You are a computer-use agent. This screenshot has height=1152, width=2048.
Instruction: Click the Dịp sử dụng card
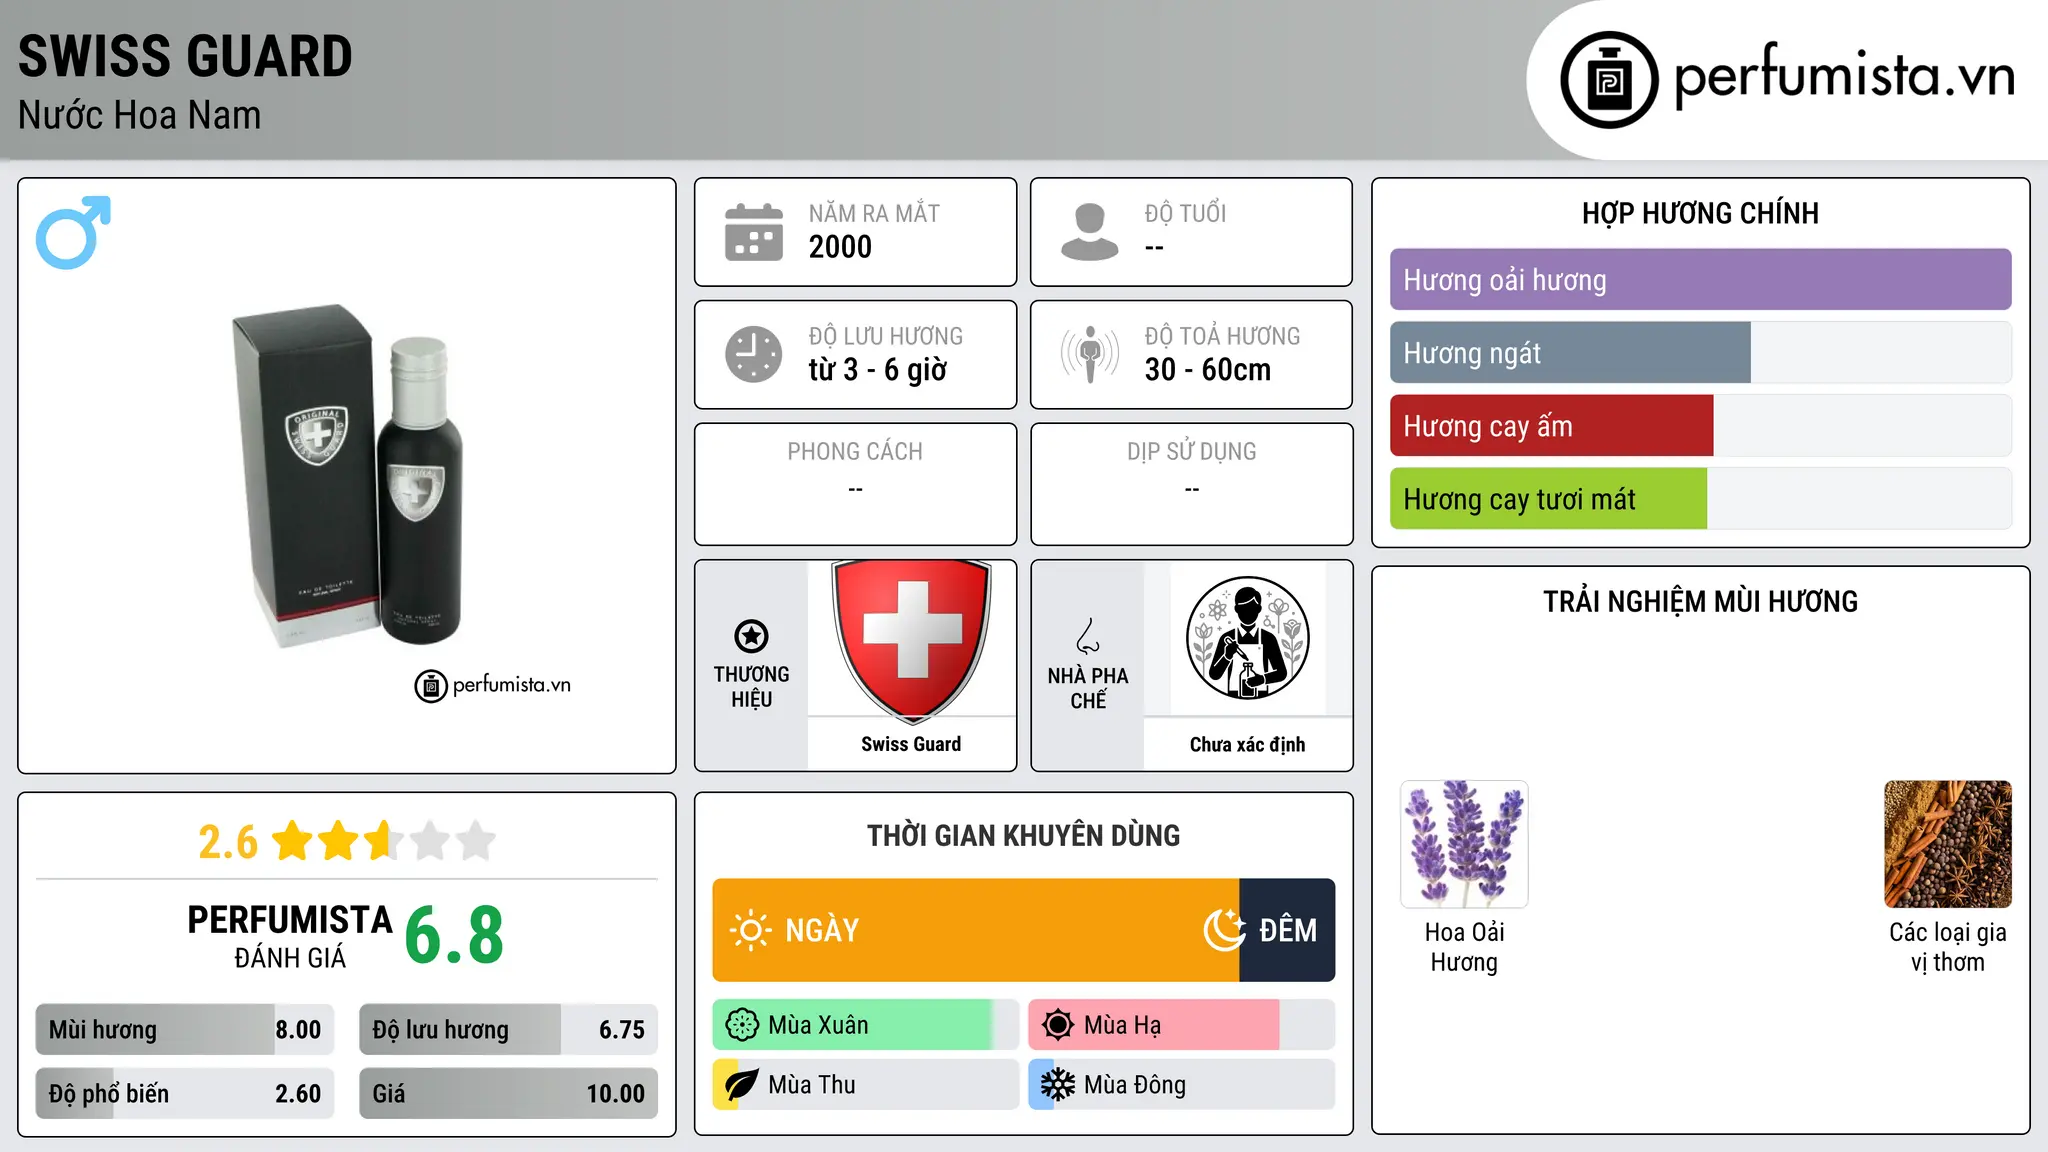click(1192, 484)
